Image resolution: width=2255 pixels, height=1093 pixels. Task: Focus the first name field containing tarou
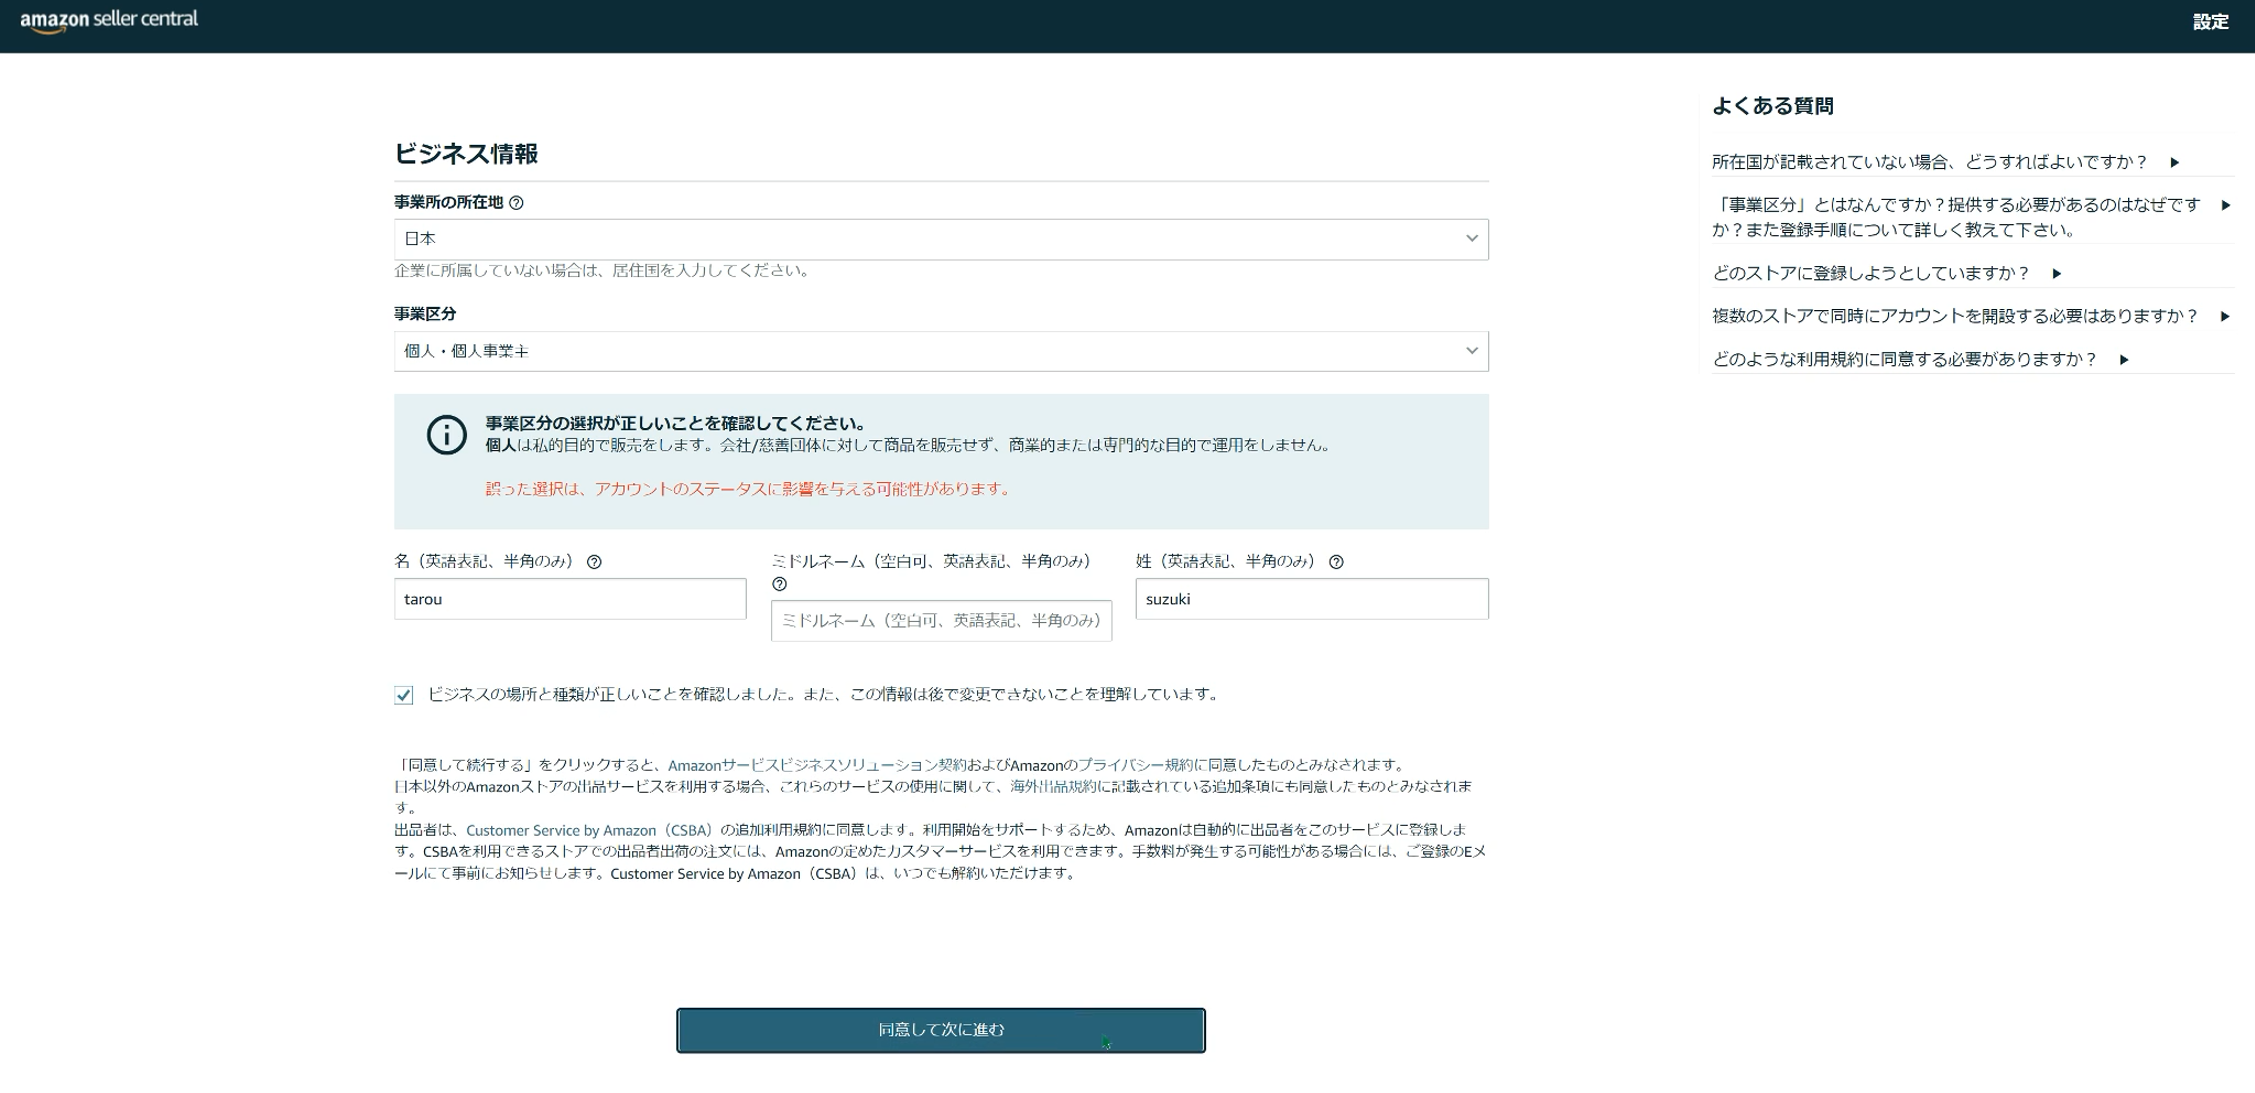click(x=570, y=599)
